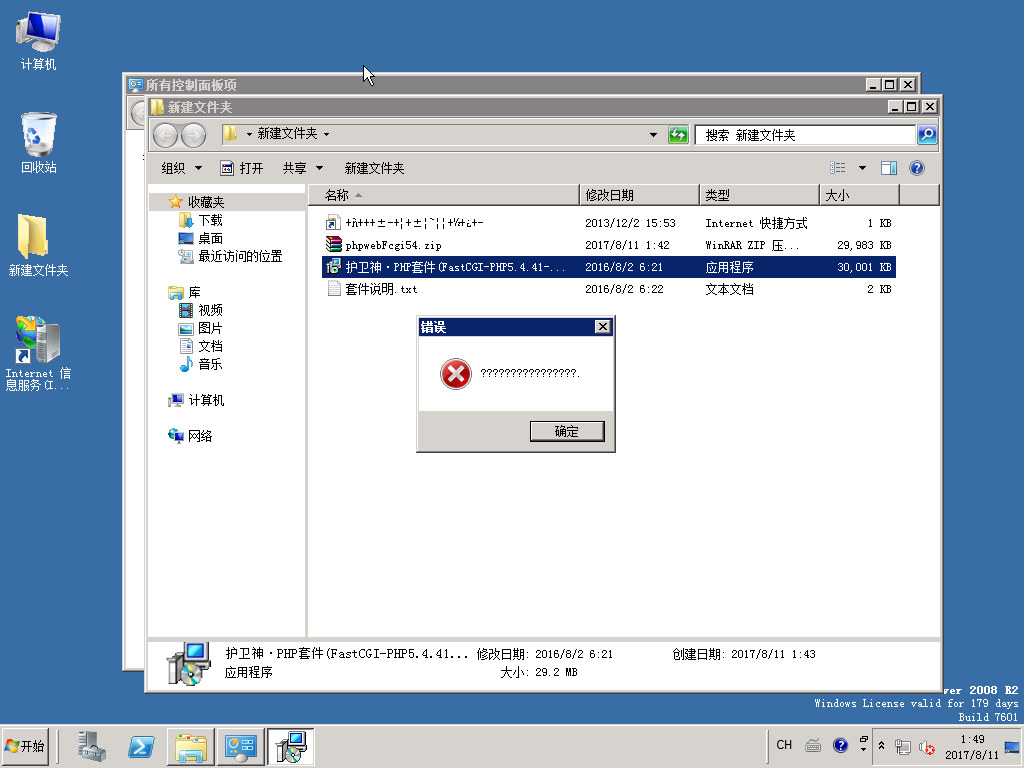Screen dimensions: 1024x768
Task: Select the 回收站 recycle bin icon
Action: click(x=38, y=142)
